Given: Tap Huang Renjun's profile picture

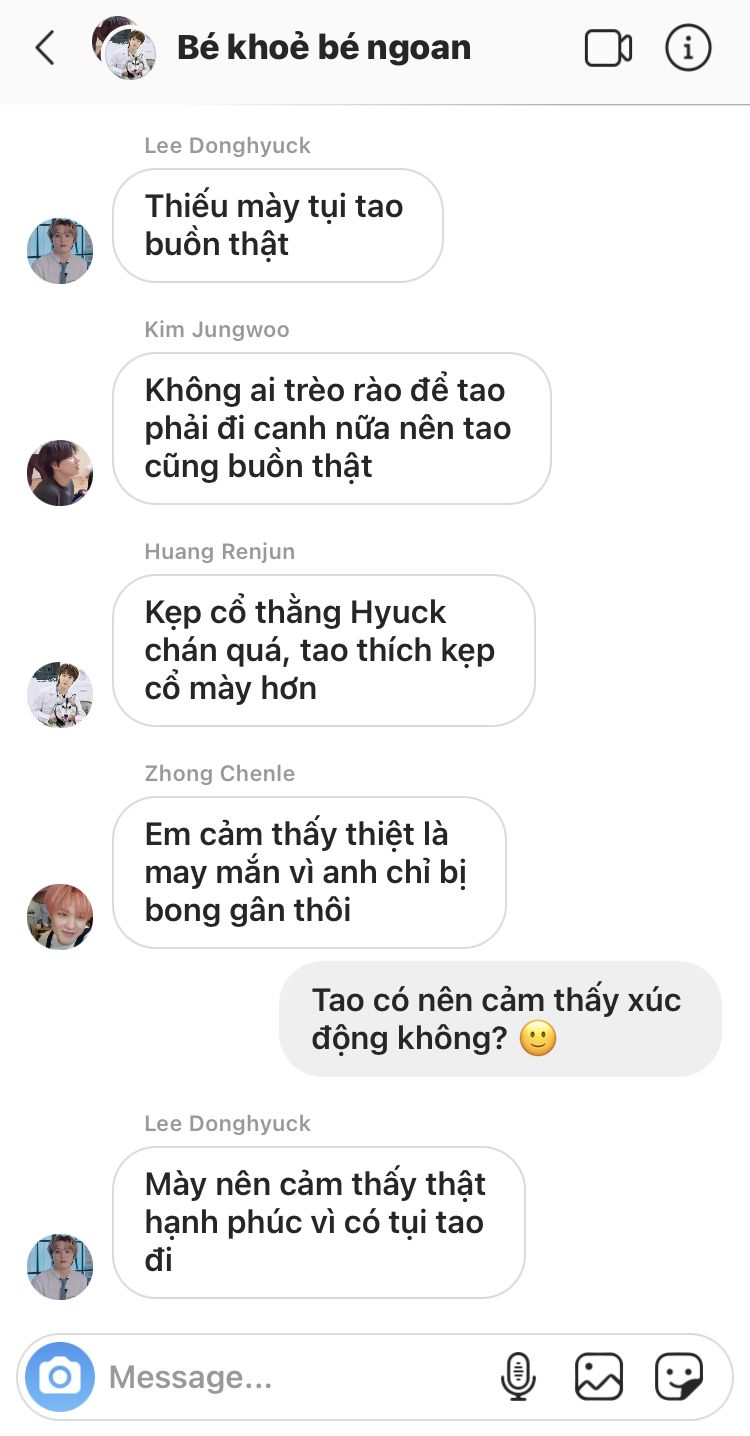Looking at the screenshot, I should [60, 694].
